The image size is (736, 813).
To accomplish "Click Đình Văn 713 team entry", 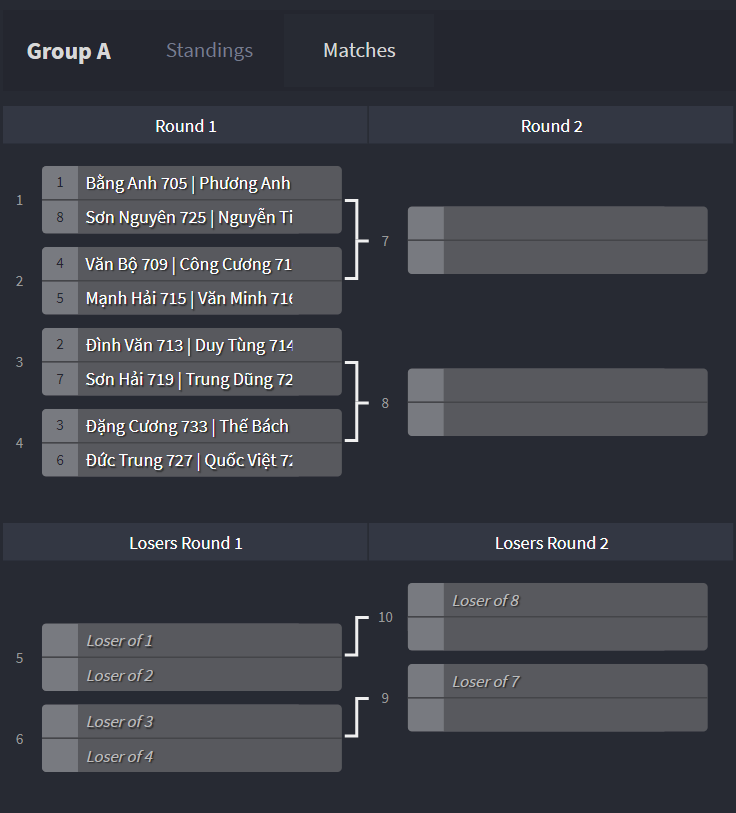I will coord(191,345).
